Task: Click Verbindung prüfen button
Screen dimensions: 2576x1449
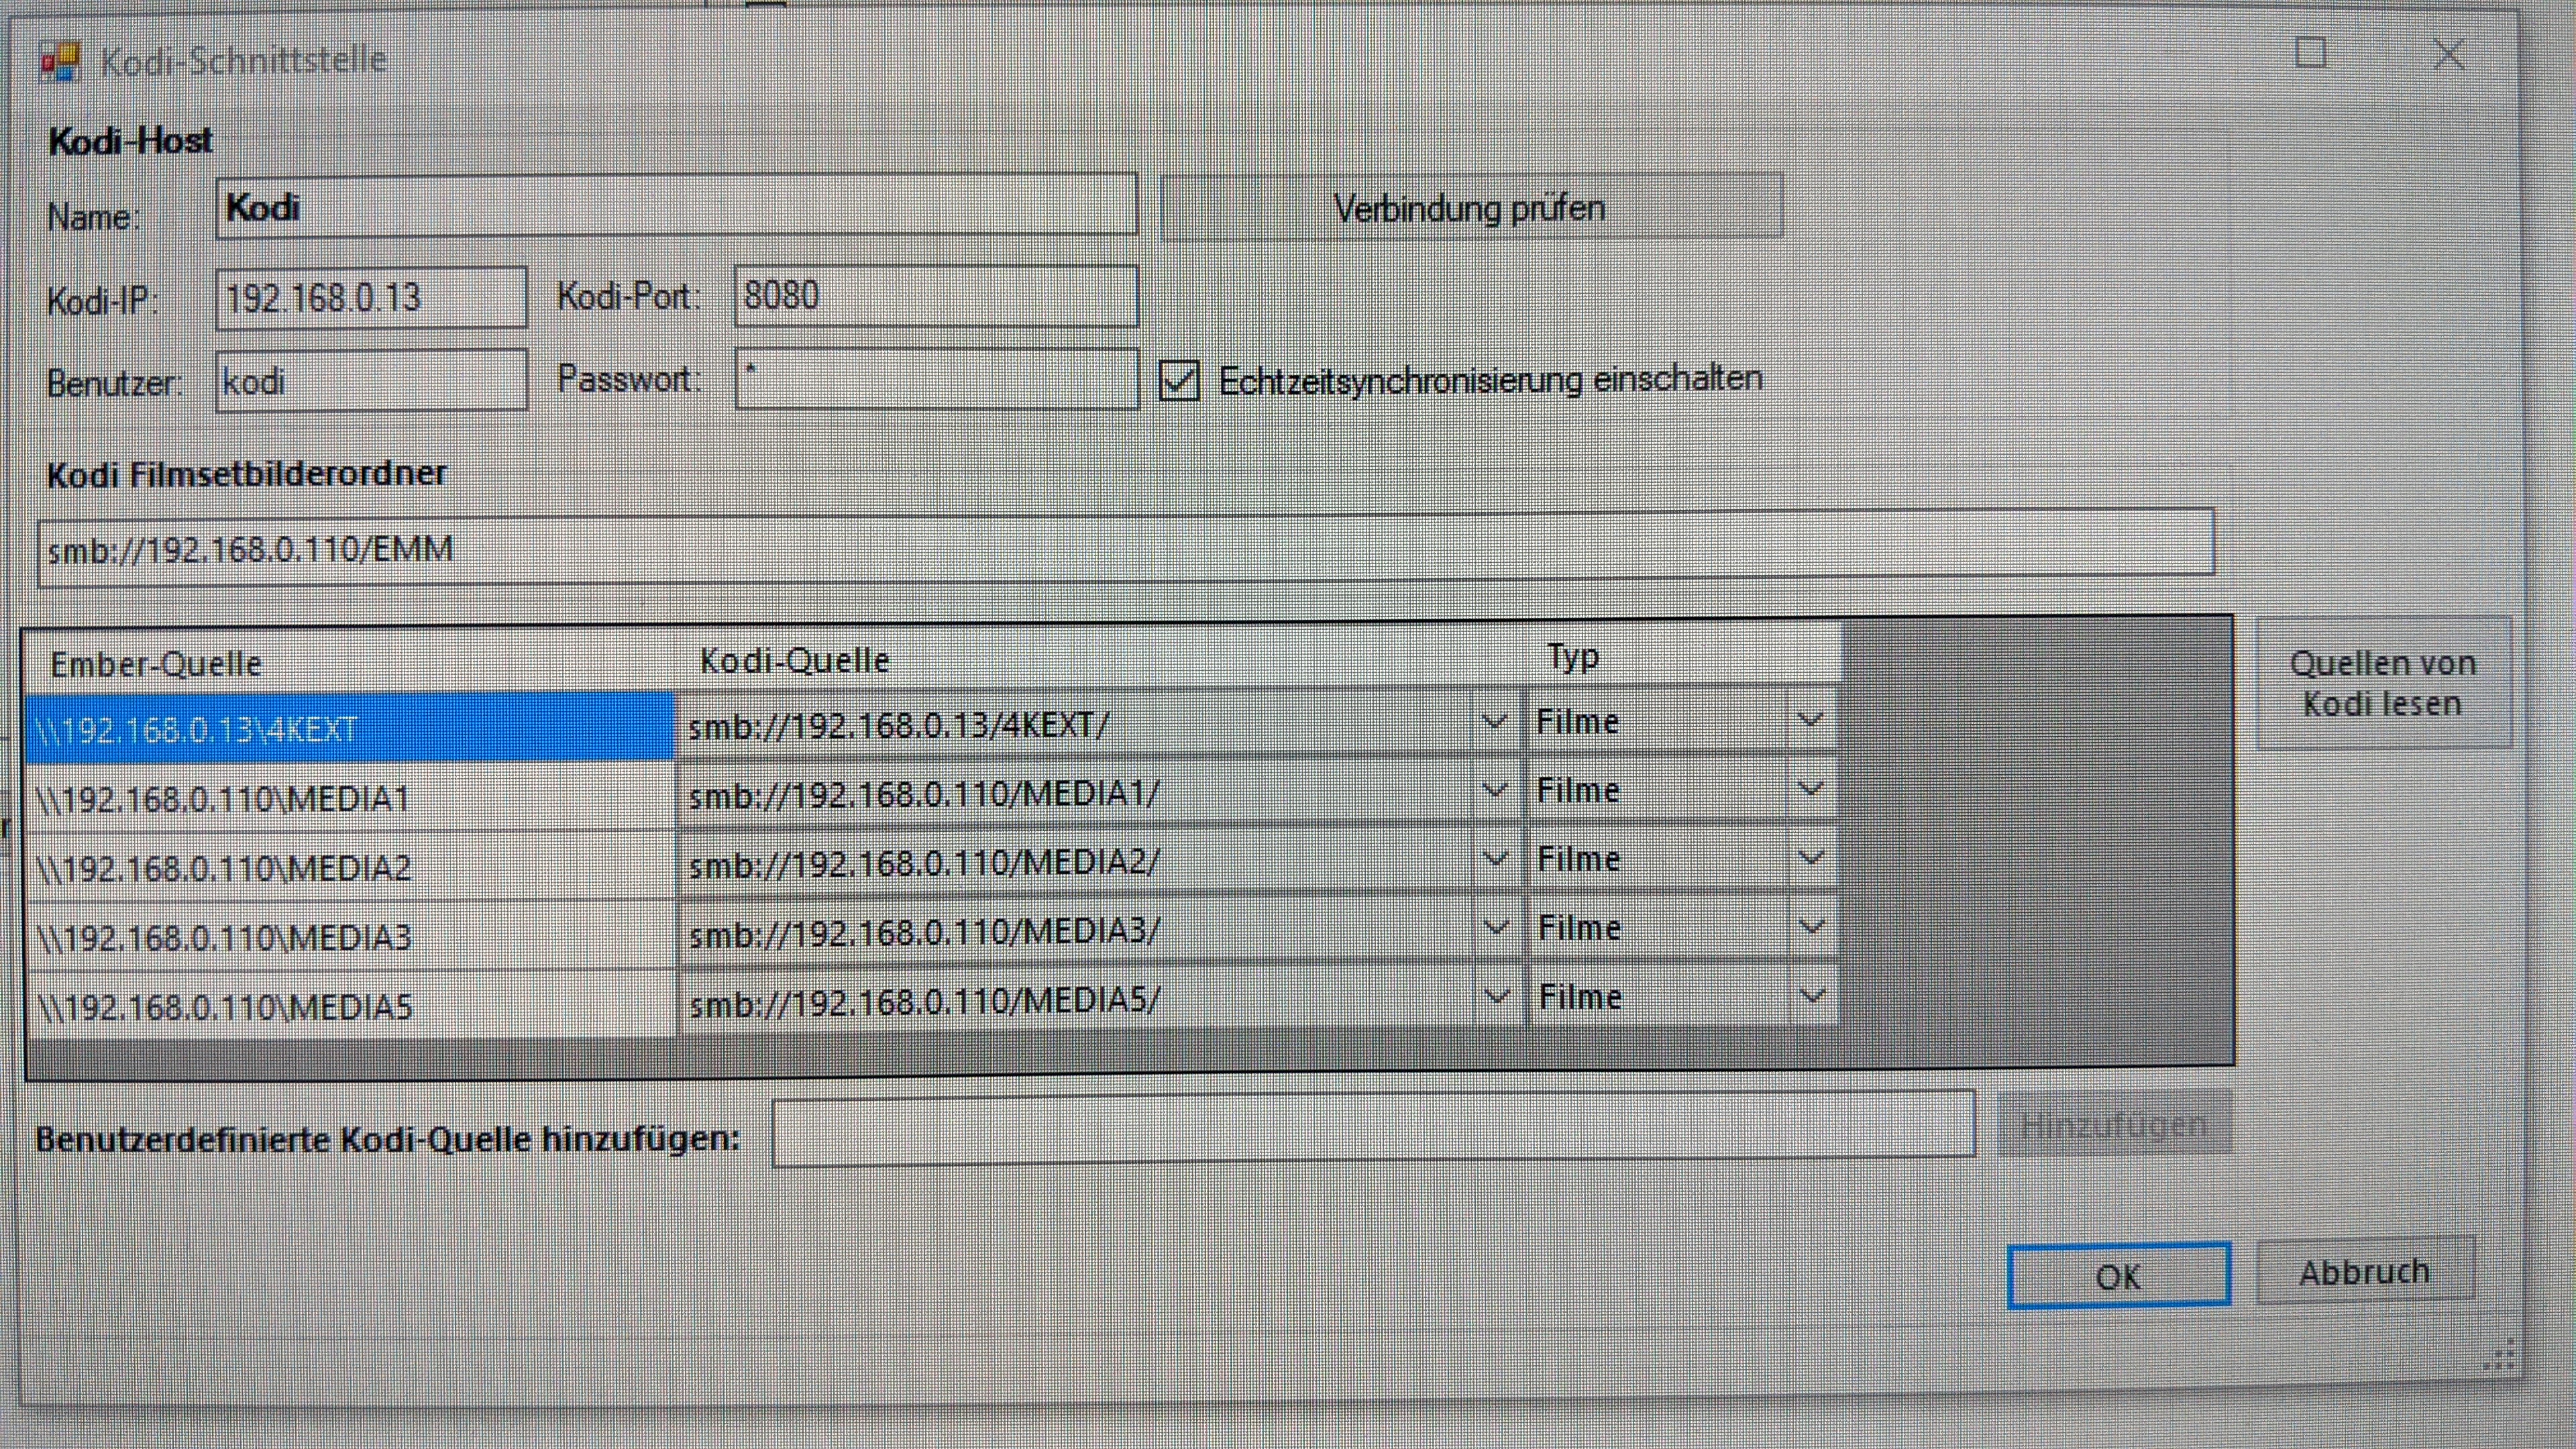Action: (x=1471, y=206)
